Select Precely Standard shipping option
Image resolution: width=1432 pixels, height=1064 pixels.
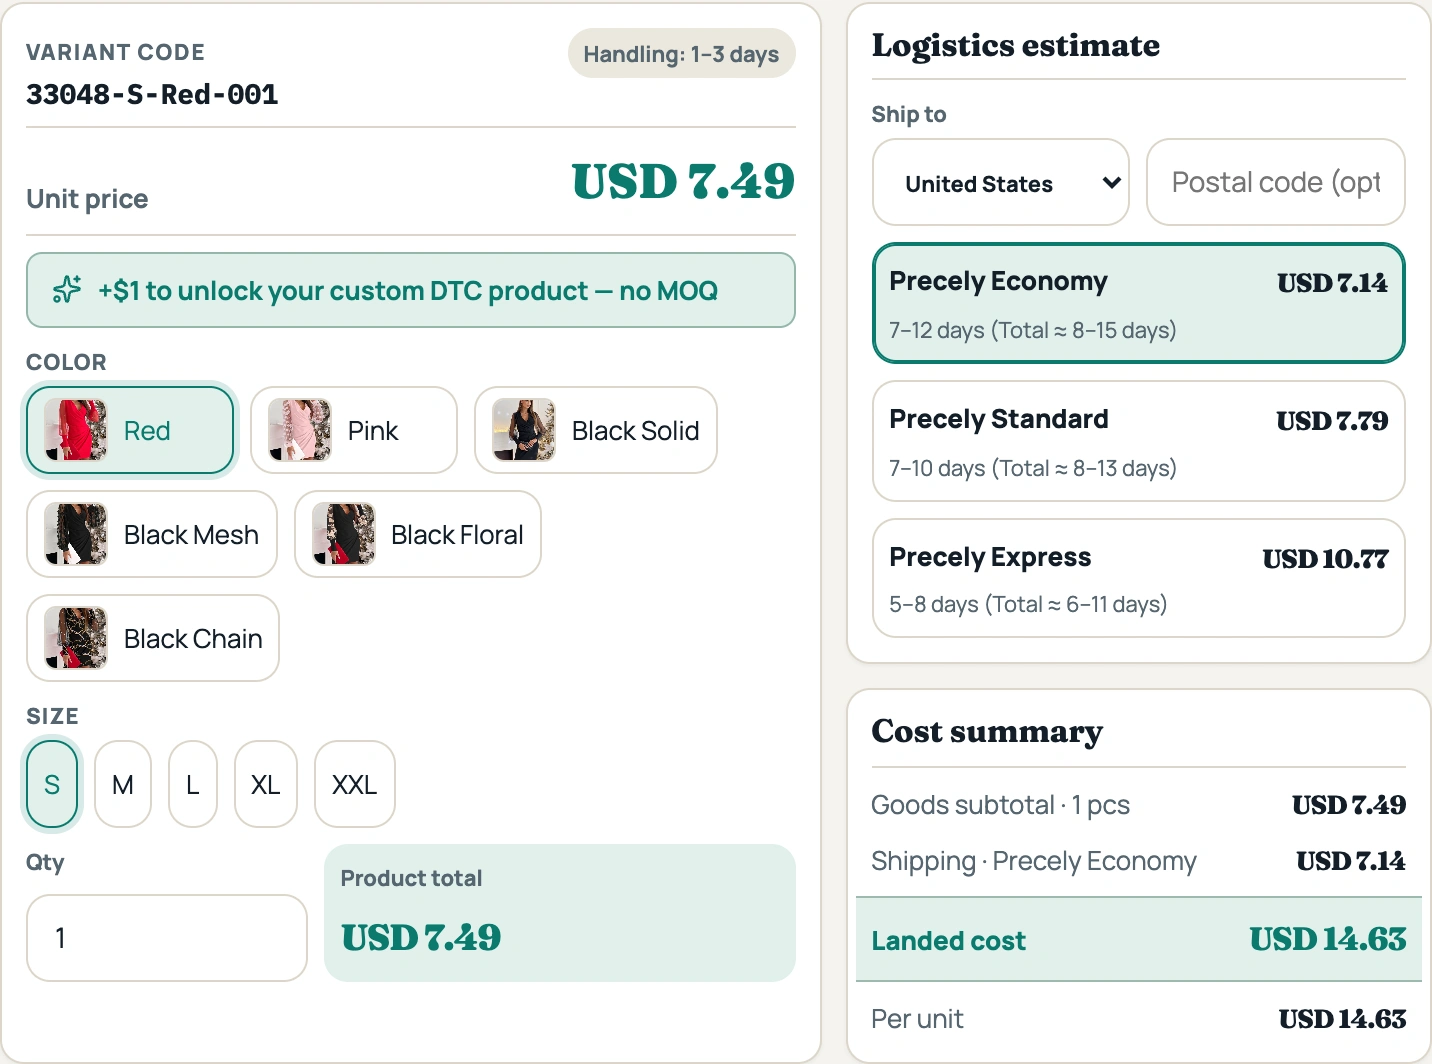point(1139,441)
